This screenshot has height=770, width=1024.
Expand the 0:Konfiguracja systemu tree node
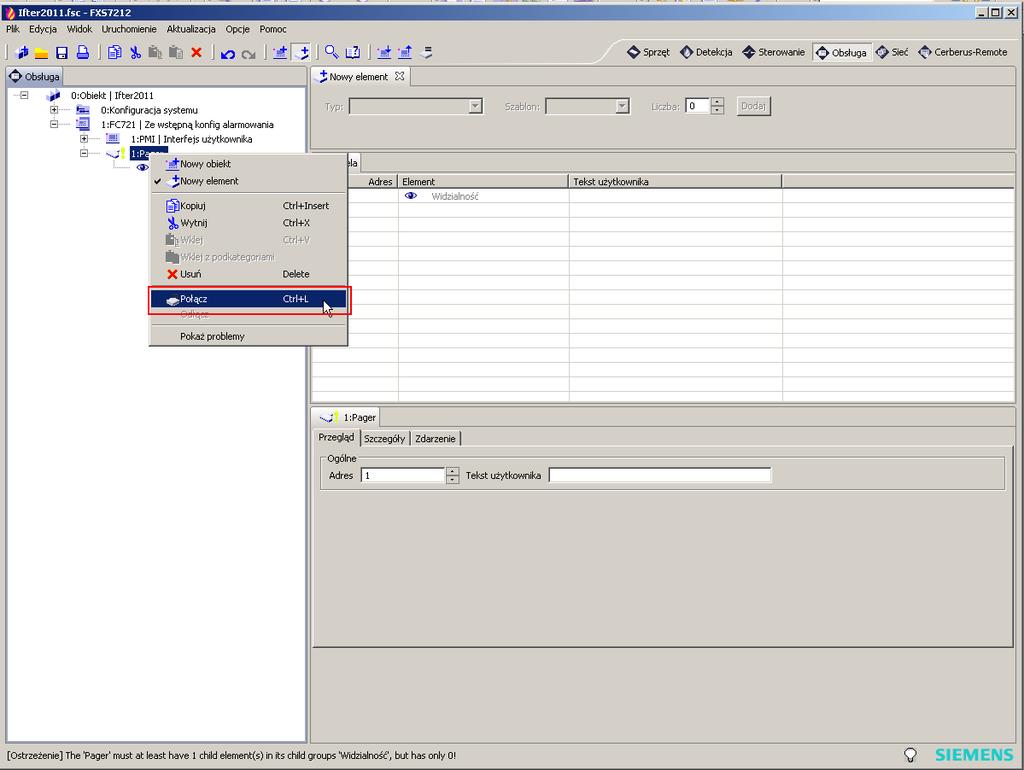coord(54,110)
